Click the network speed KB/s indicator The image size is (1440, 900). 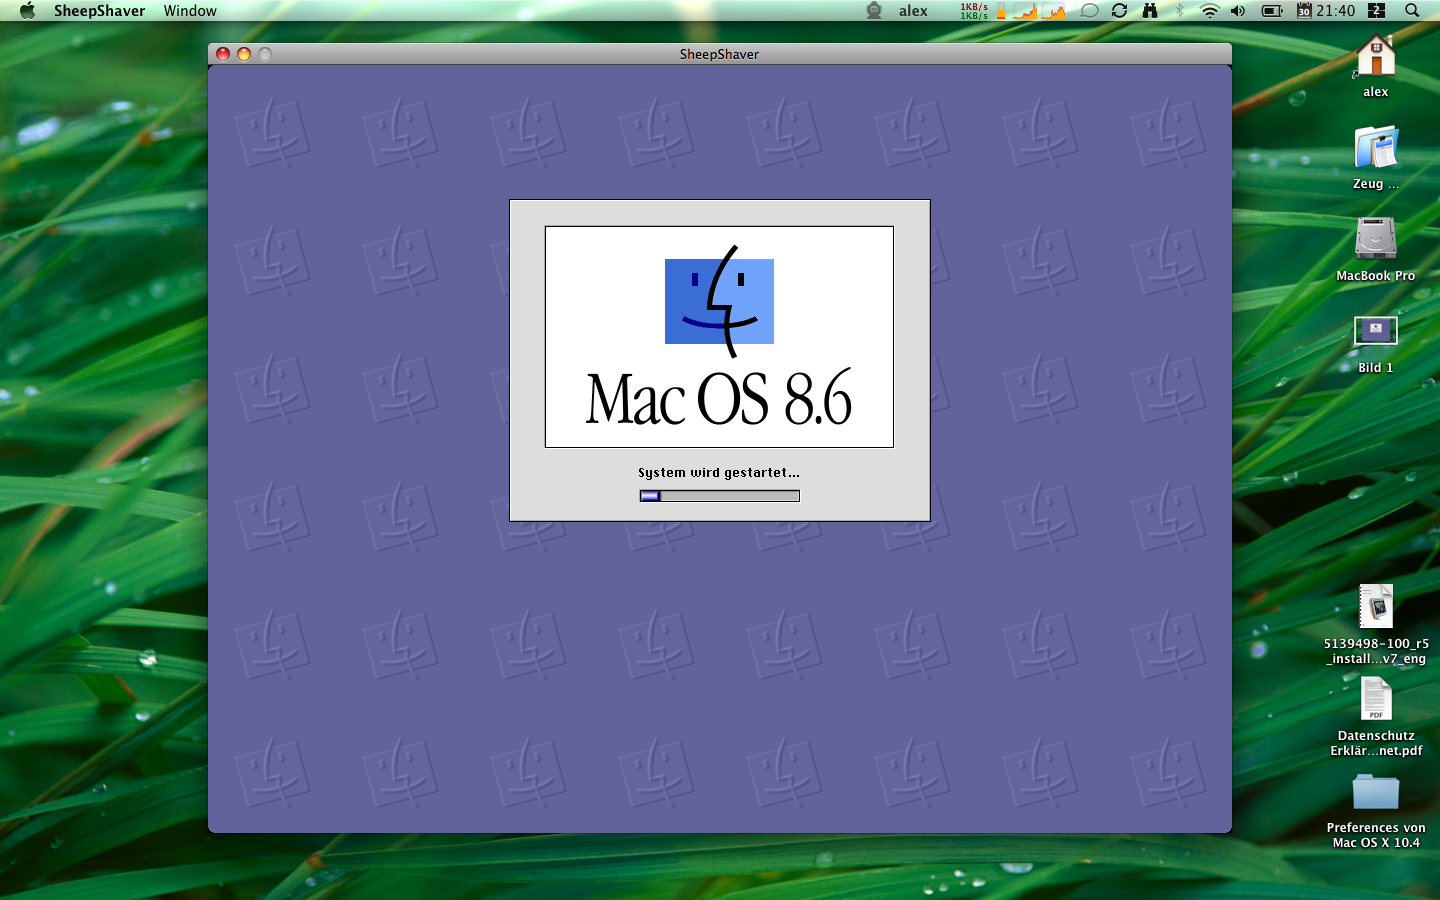click(x=974, y=11)
